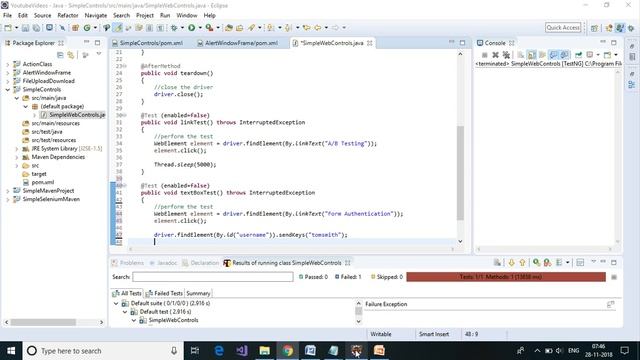Expand the FileUploadDownload project
This screenshot has height=360, width=640.
point(8,81)
